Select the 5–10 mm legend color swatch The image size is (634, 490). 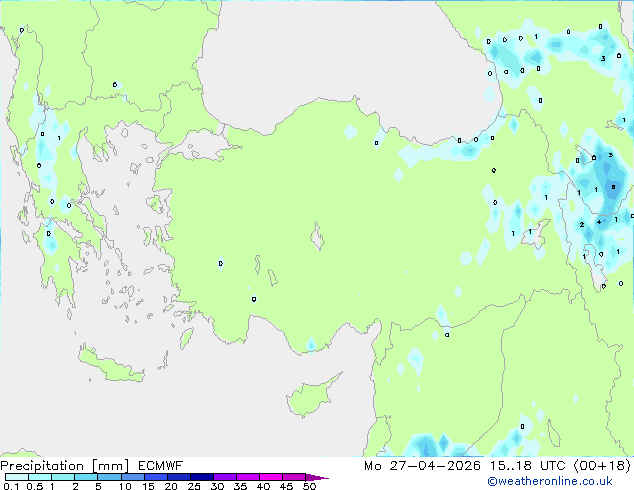(x=109, y=477)
